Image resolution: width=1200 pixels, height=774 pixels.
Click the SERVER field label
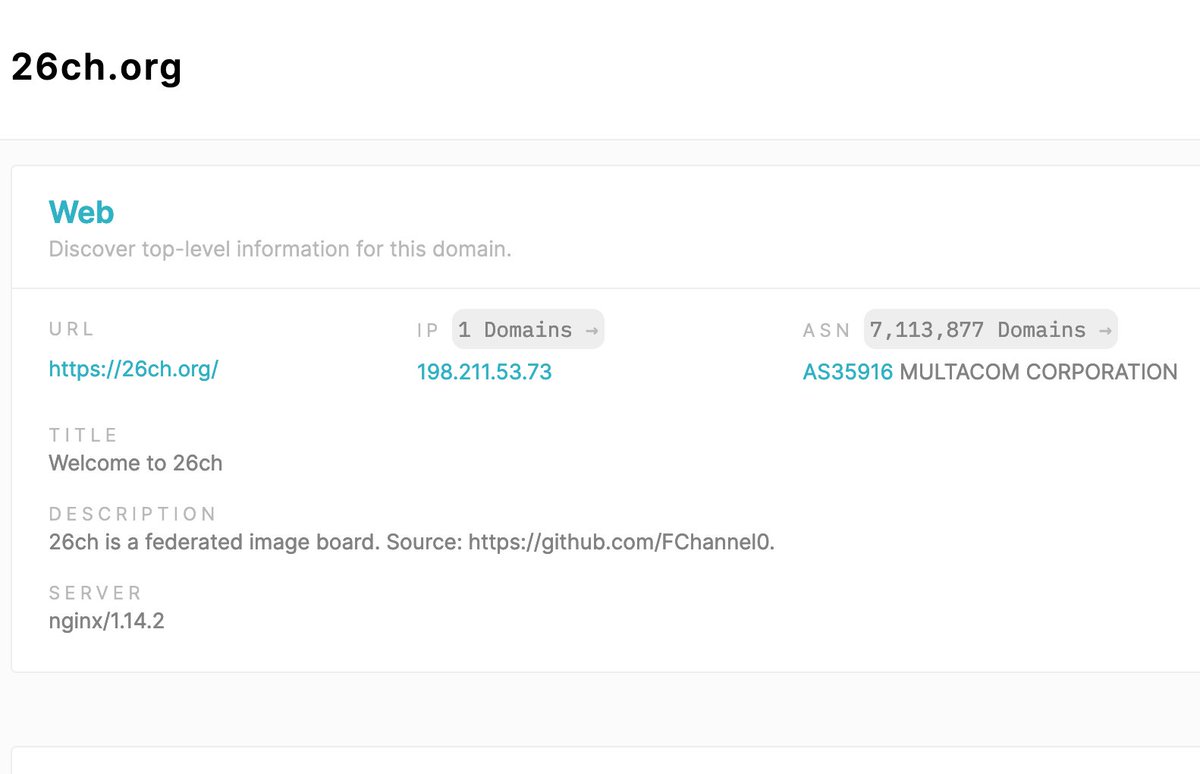[96, 593]
